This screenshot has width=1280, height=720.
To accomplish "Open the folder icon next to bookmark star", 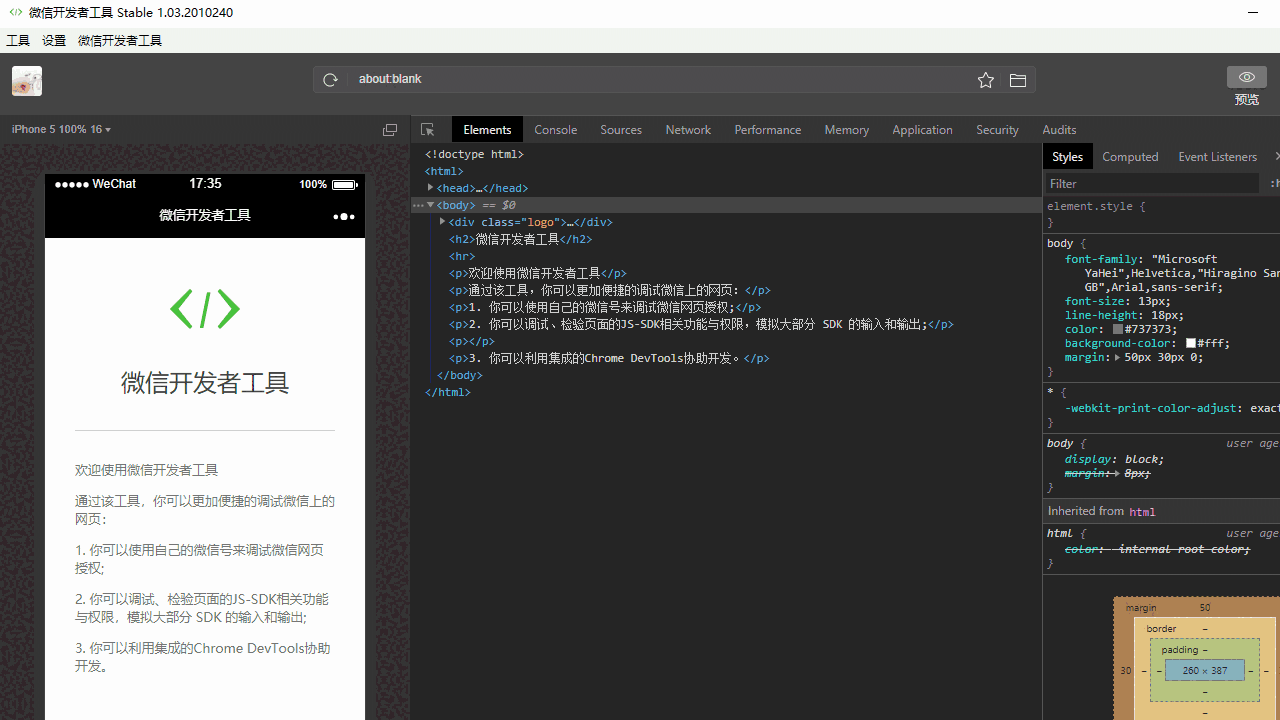I will click(1017, 80).
